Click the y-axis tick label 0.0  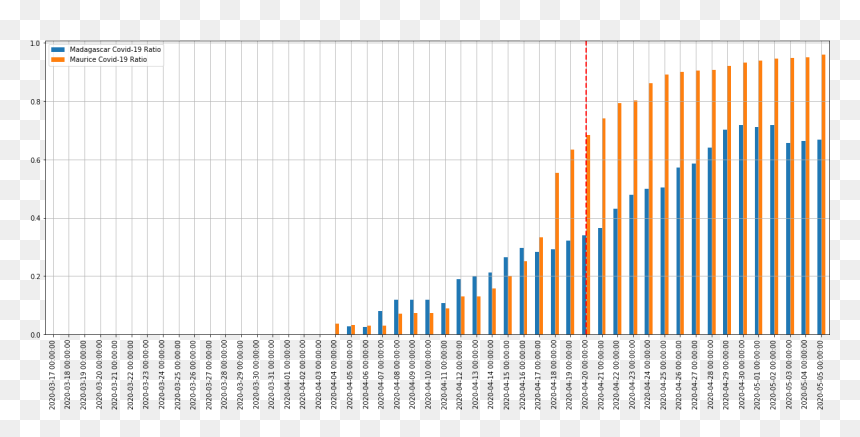pyautogui.click(x=35, y=334)
